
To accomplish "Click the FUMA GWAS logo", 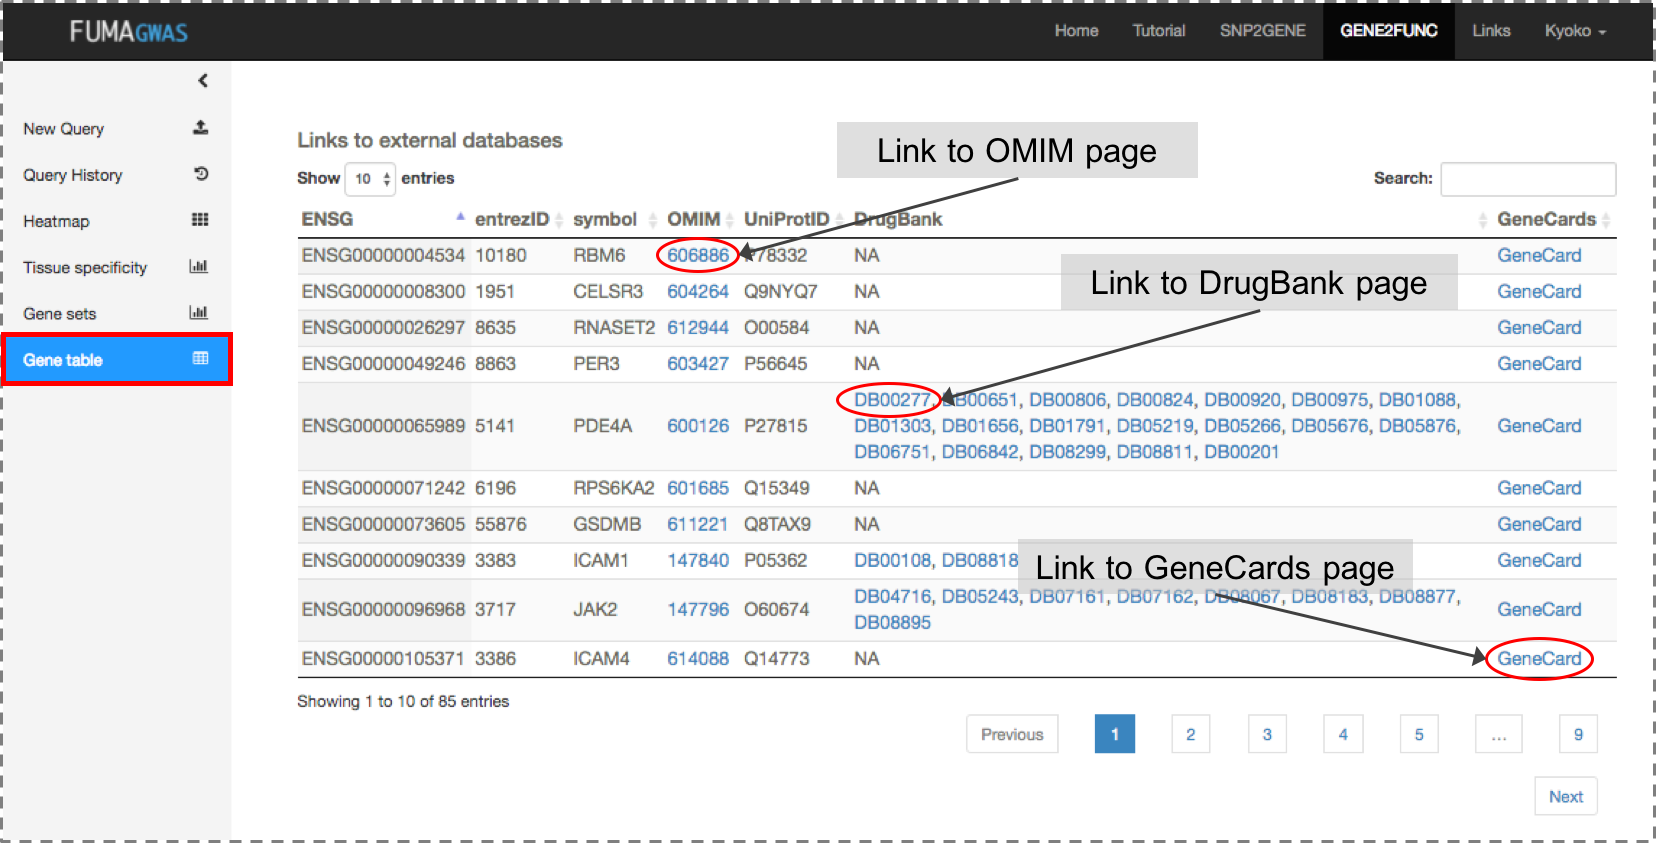I will pos(129,32).
